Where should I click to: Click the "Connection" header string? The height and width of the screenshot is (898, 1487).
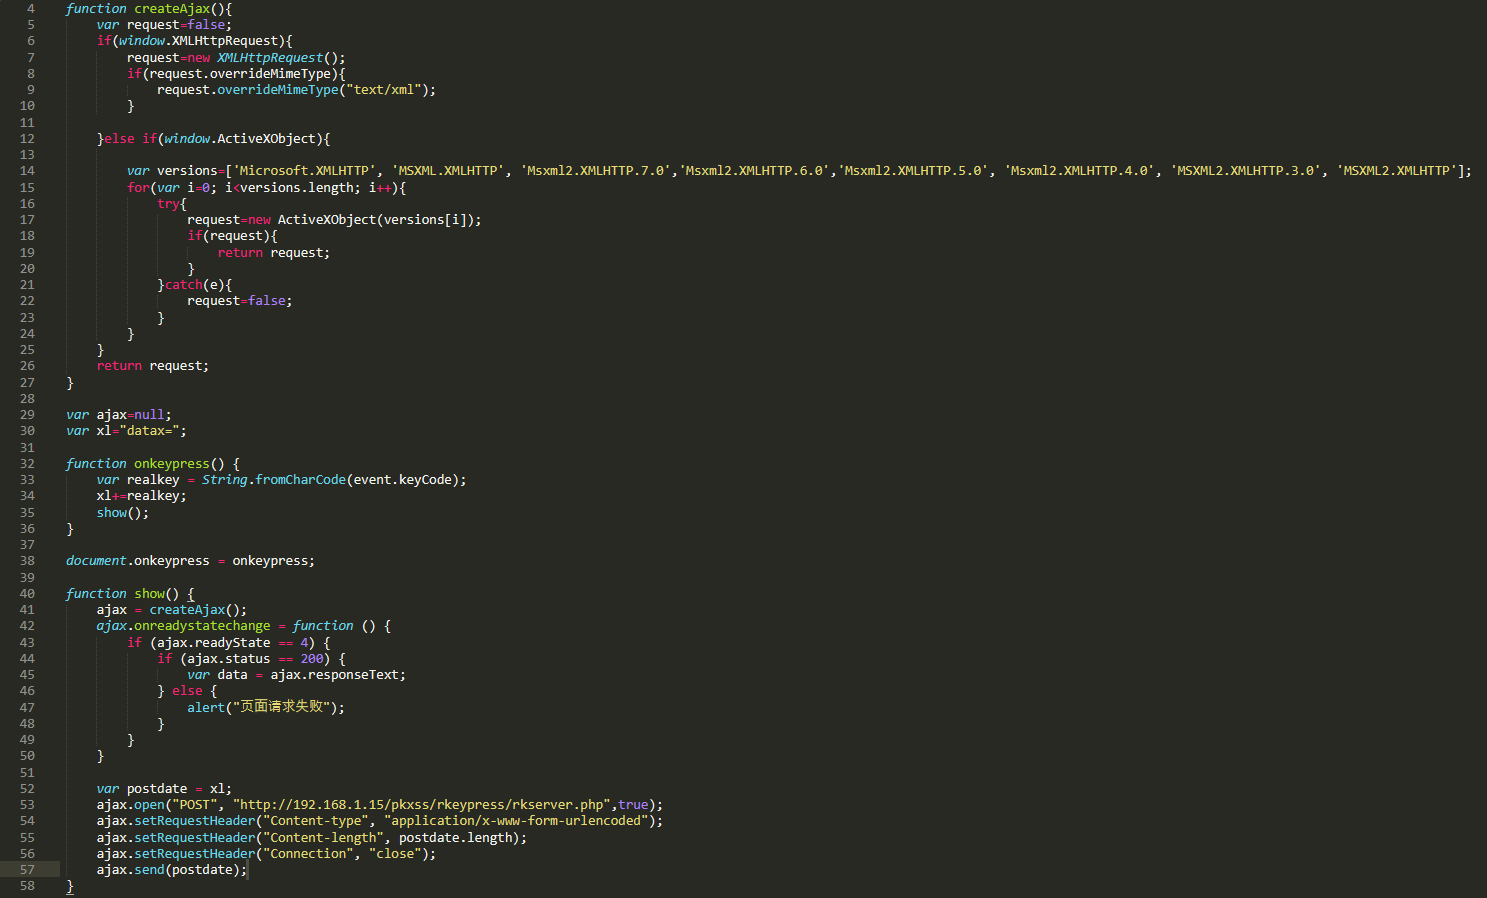308,854
